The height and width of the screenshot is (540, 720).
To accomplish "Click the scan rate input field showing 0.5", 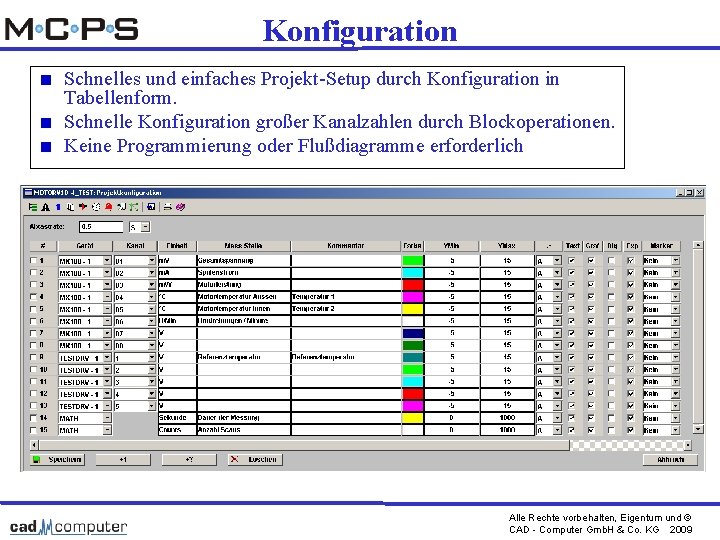I will [101, 226].
